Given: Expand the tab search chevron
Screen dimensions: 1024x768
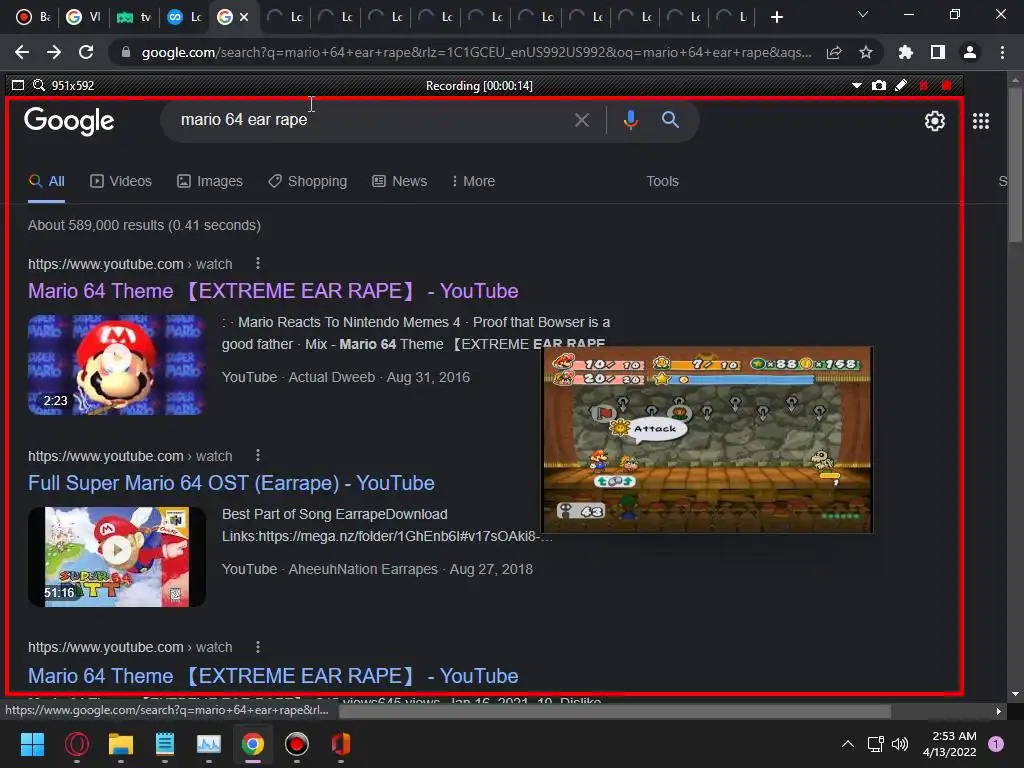Looking at the screenshot, I should coord(863,14).
